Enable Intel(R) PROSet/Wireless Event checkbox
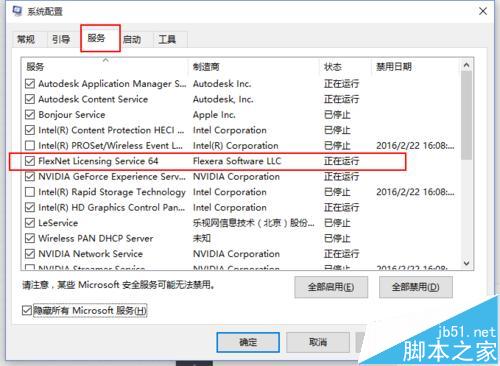The height and width of the screenshot is (366, 500). point(30,145)
